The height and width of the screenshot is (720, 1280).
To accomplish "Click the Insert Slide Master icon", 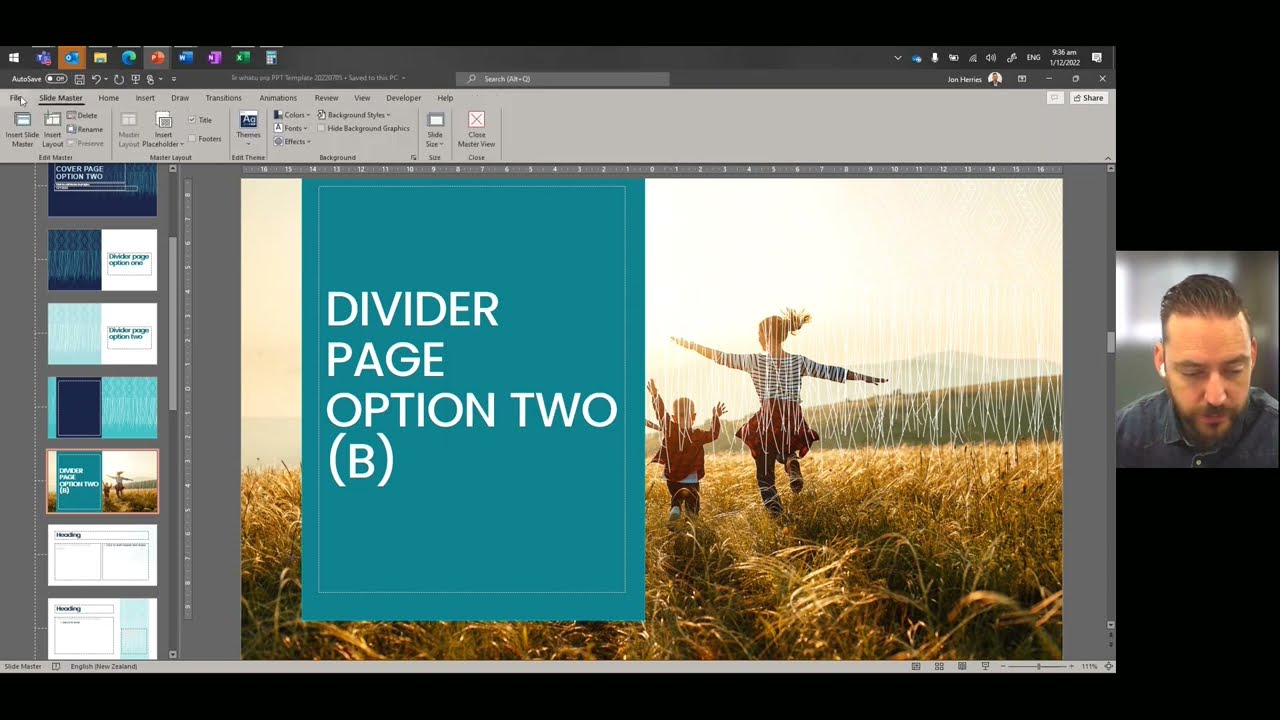I will [x=22, y=121].
